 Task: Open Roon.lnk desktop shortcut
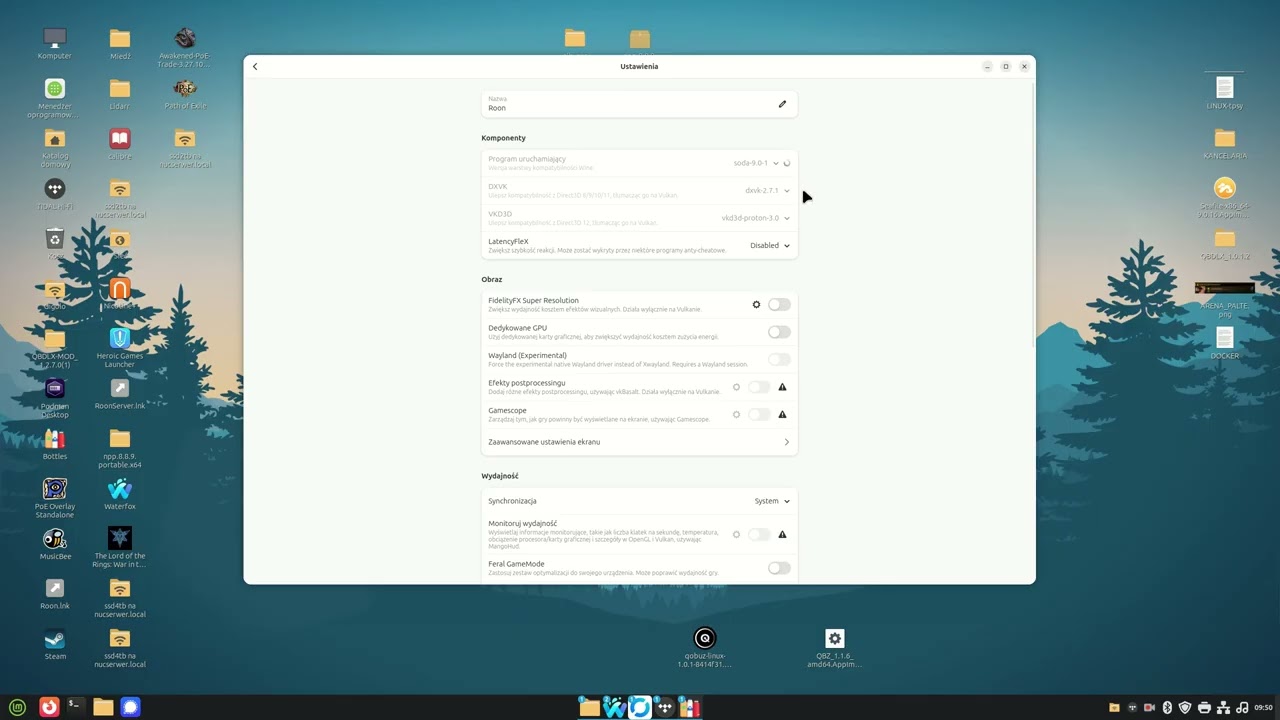[x=55, y=594]
